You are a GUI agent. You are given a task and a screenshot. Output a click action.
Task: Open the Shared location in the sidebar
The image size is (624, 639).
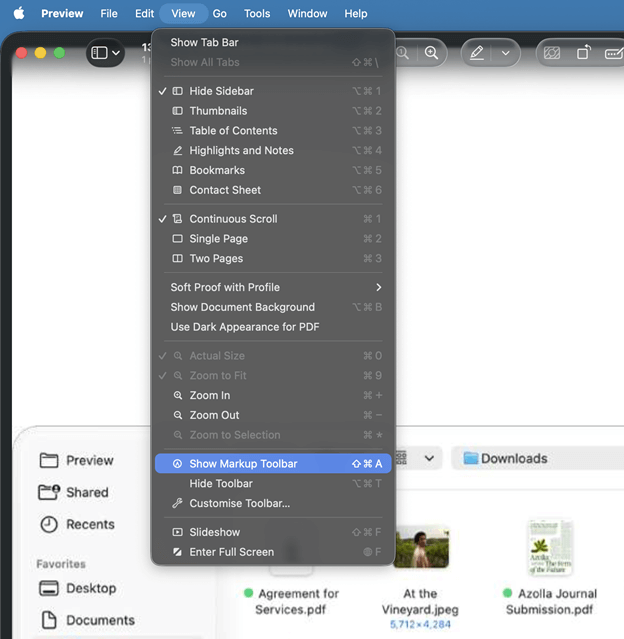coord(86,492)
